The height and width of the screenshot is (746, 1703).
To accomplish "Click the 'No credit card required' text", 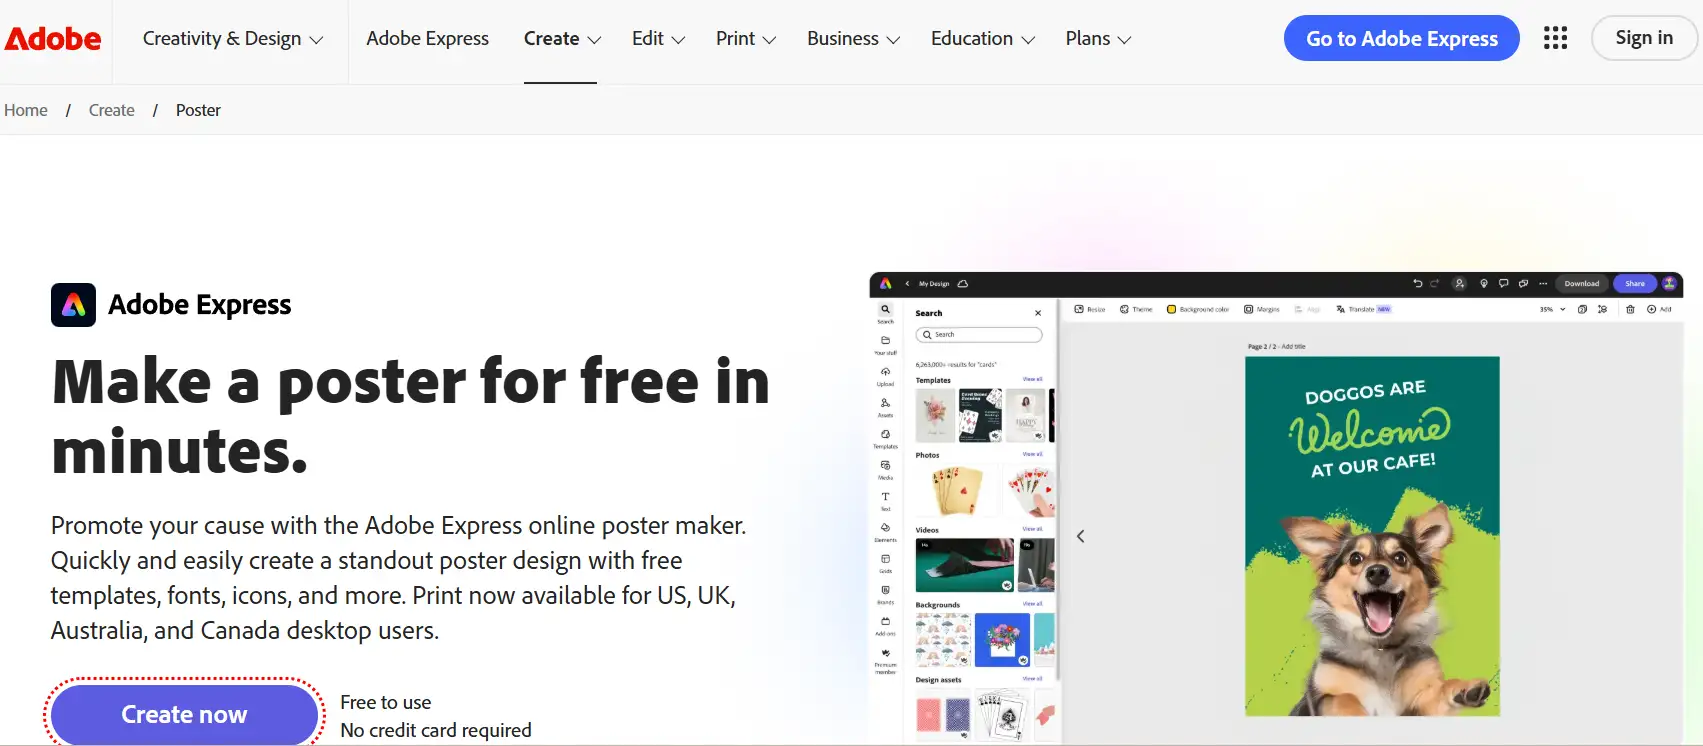I will (436, 730).
